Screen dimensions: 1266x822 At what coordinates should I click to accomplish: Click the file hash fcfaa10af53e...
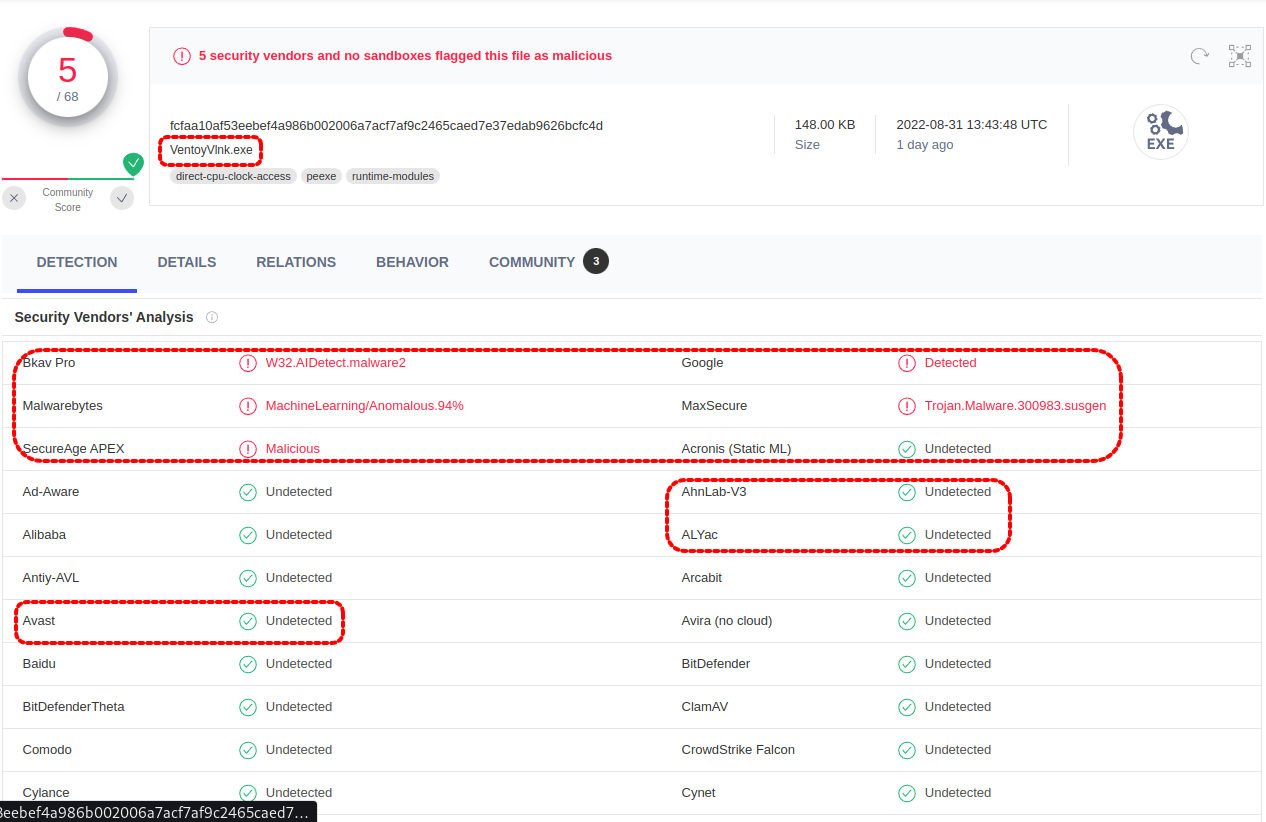386,126
